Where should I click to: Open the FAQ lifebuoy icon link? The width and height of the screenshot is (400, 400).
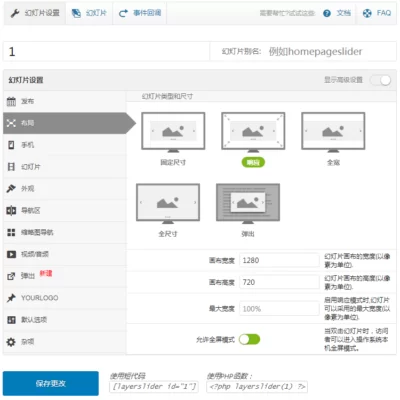coord(367,13)
